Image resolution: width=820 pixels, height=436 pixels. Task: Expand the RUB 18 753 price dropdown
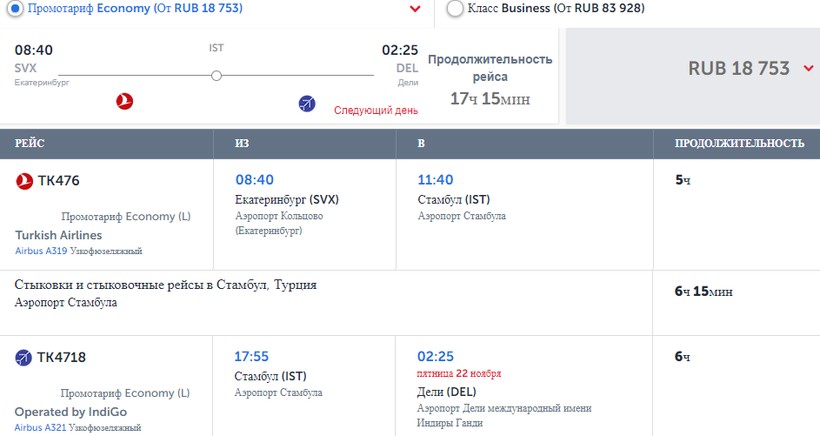pos(809,68)
